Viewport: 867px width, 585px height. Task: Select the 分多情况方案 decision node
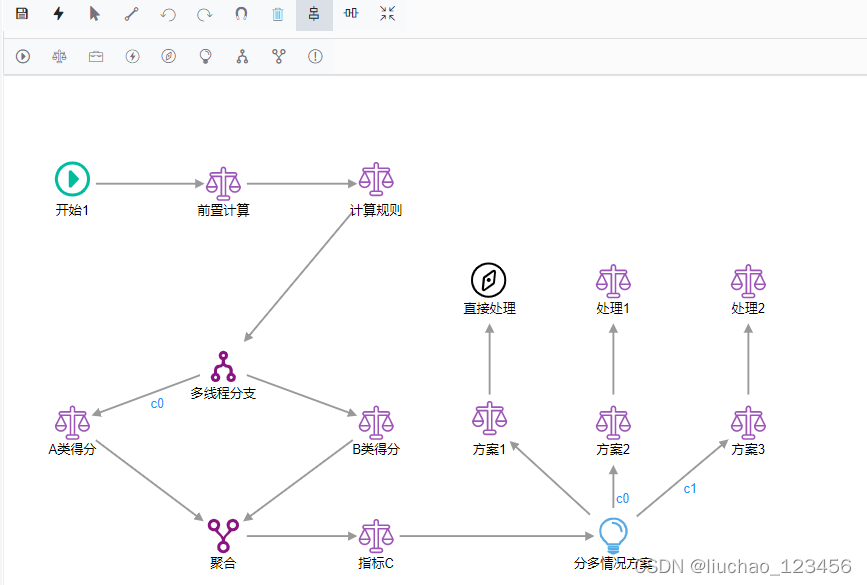613,535
